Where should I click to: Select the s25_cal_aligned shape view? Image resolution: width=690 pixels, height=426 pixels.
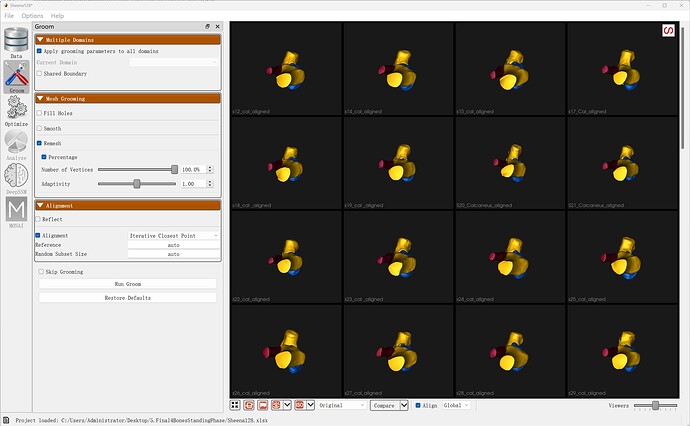623,257
